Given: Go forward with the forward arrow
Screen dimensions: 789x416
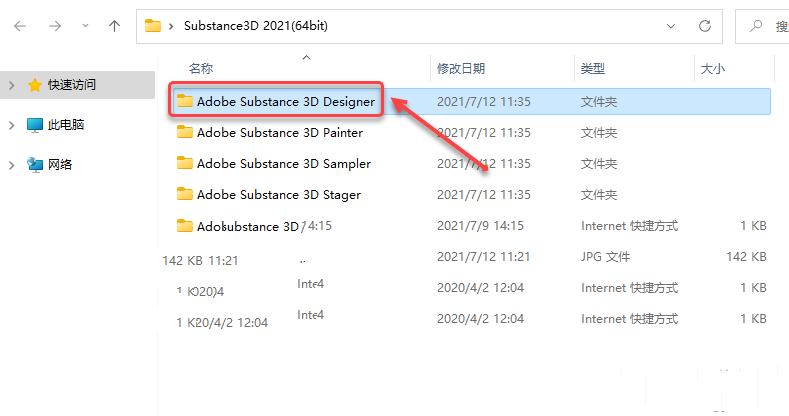Looking at the screenshot, I should pyautogui.click(x=55, y=26).
